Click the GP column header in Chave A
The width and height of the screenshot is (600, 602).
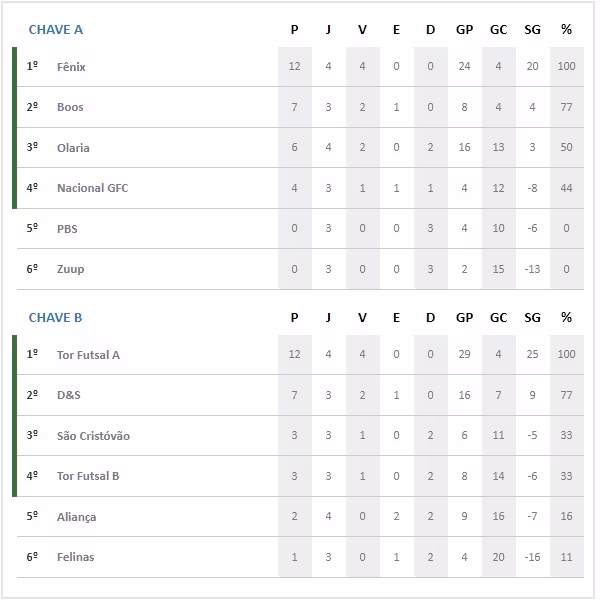tap(464, 29)
